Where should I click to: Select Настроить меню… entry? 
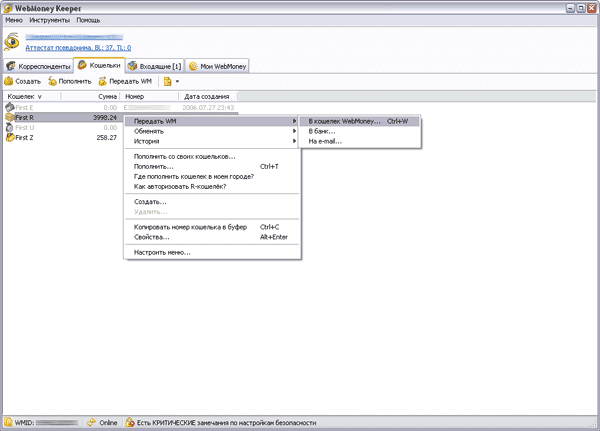(212, 252)
